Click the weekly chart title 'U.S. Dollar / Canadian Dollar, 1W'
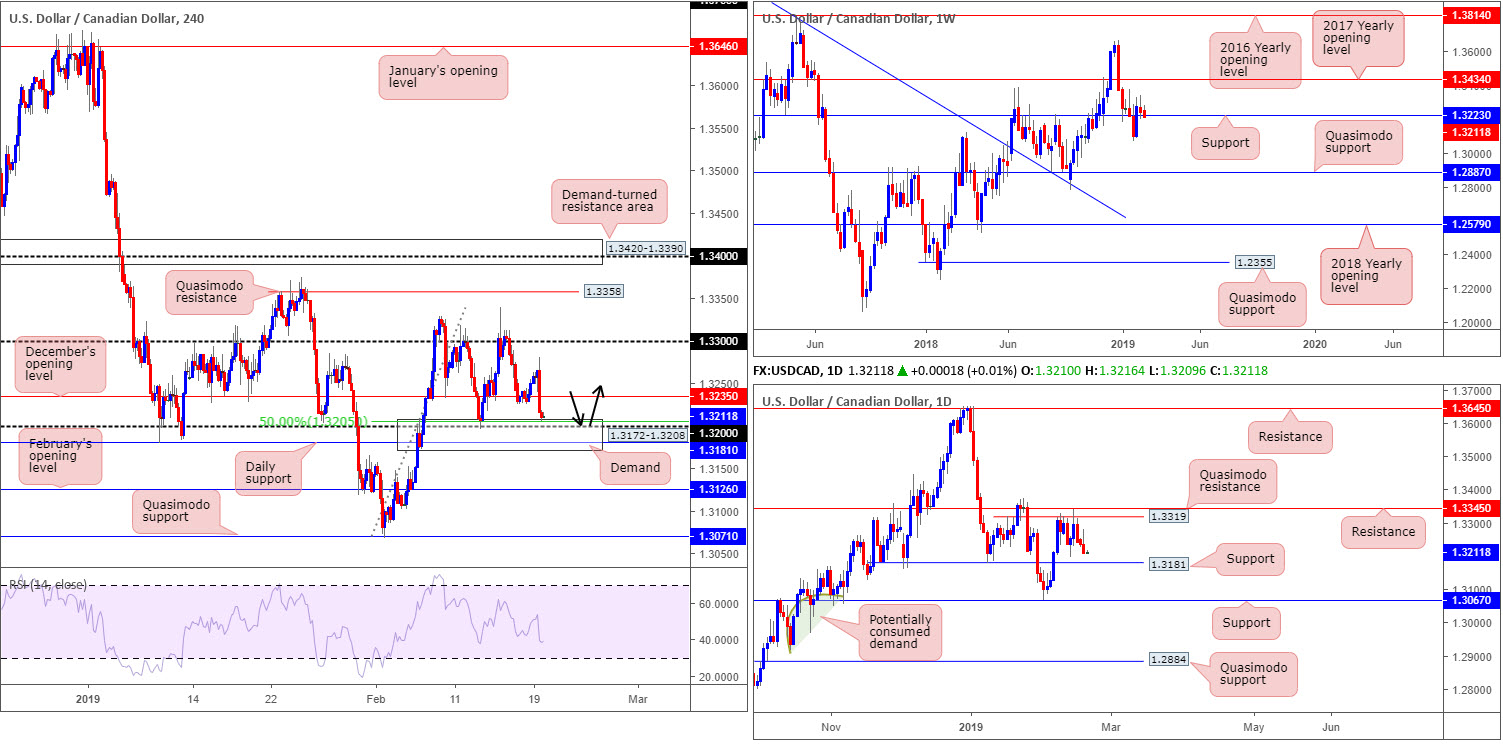The height and width of the screenshot is (744, 1503). (860, 19)
